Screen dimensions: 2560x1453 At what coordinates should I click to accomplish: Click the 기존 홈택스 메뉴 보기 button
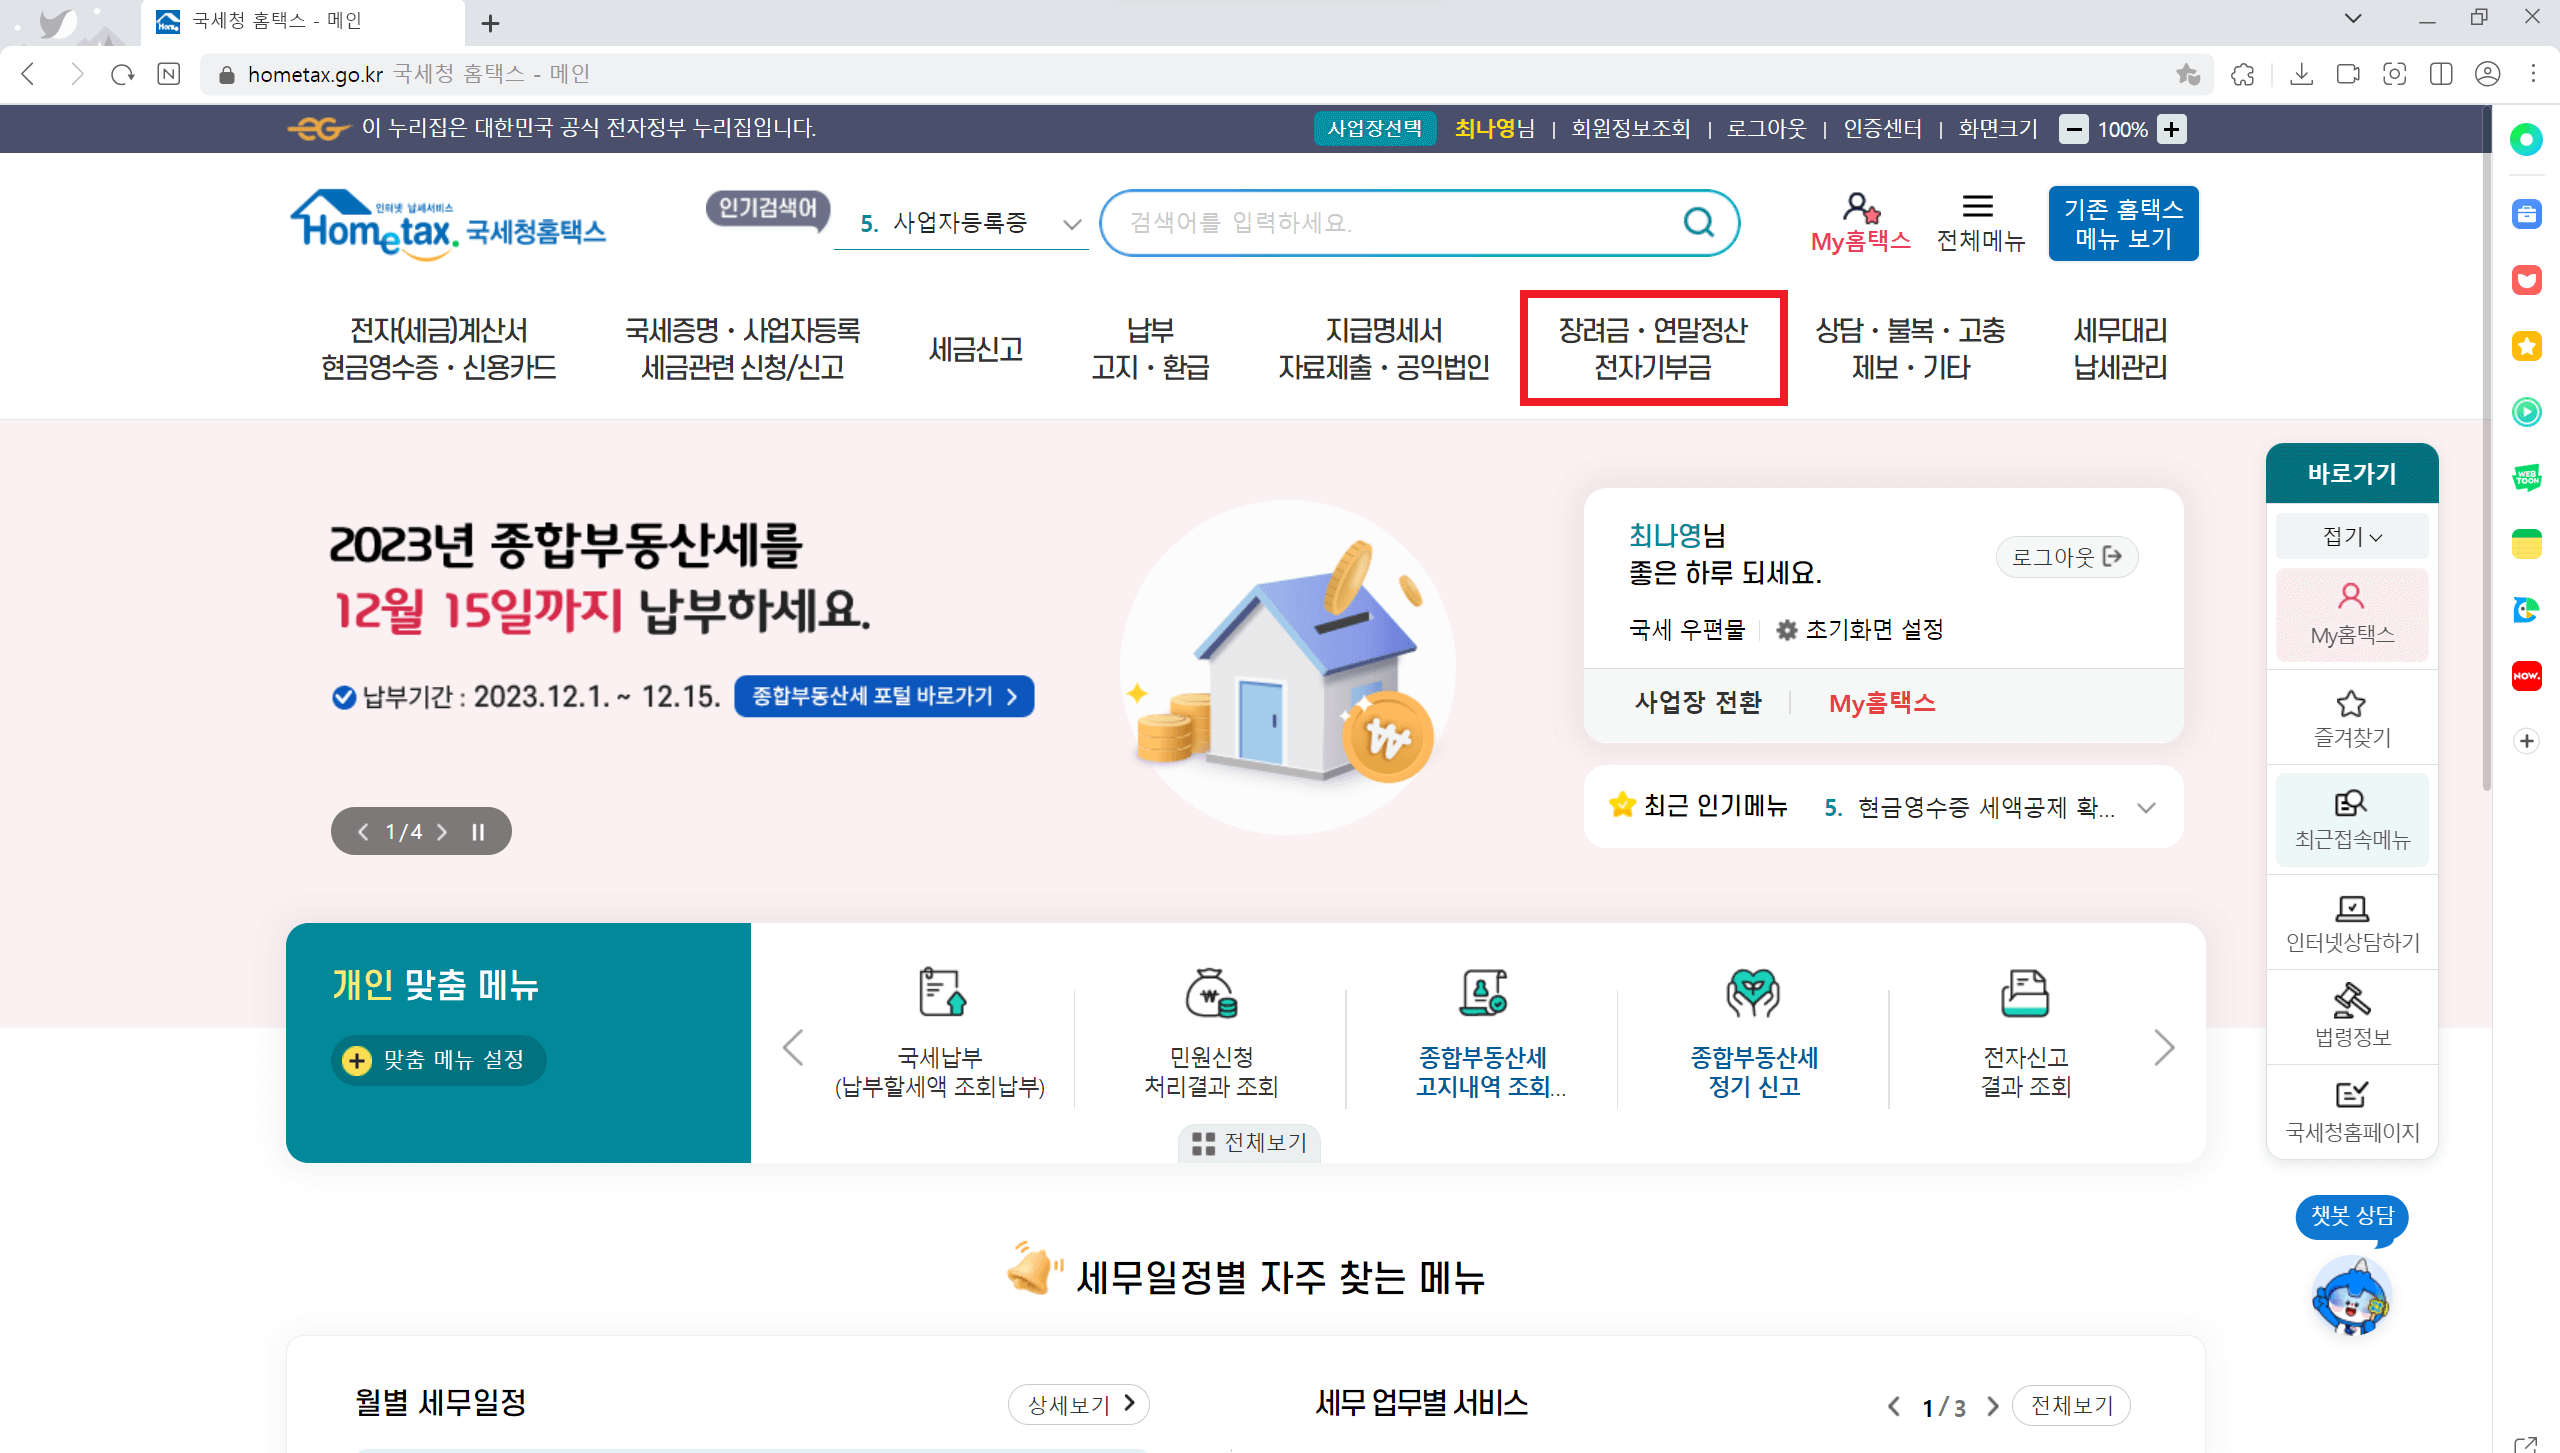[2123, 222]
